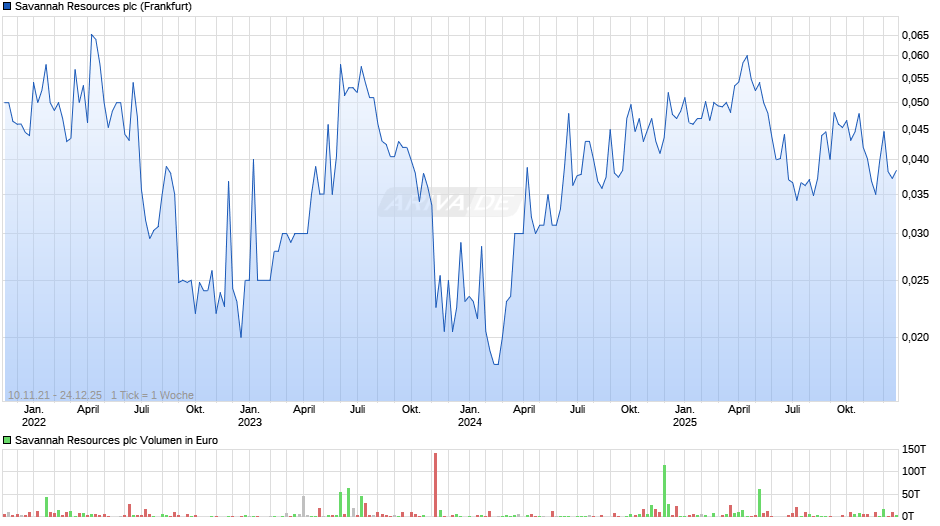The image size is (940, 526).
Task: Click the price axis label 0,020
Action: tap(915, 338)
